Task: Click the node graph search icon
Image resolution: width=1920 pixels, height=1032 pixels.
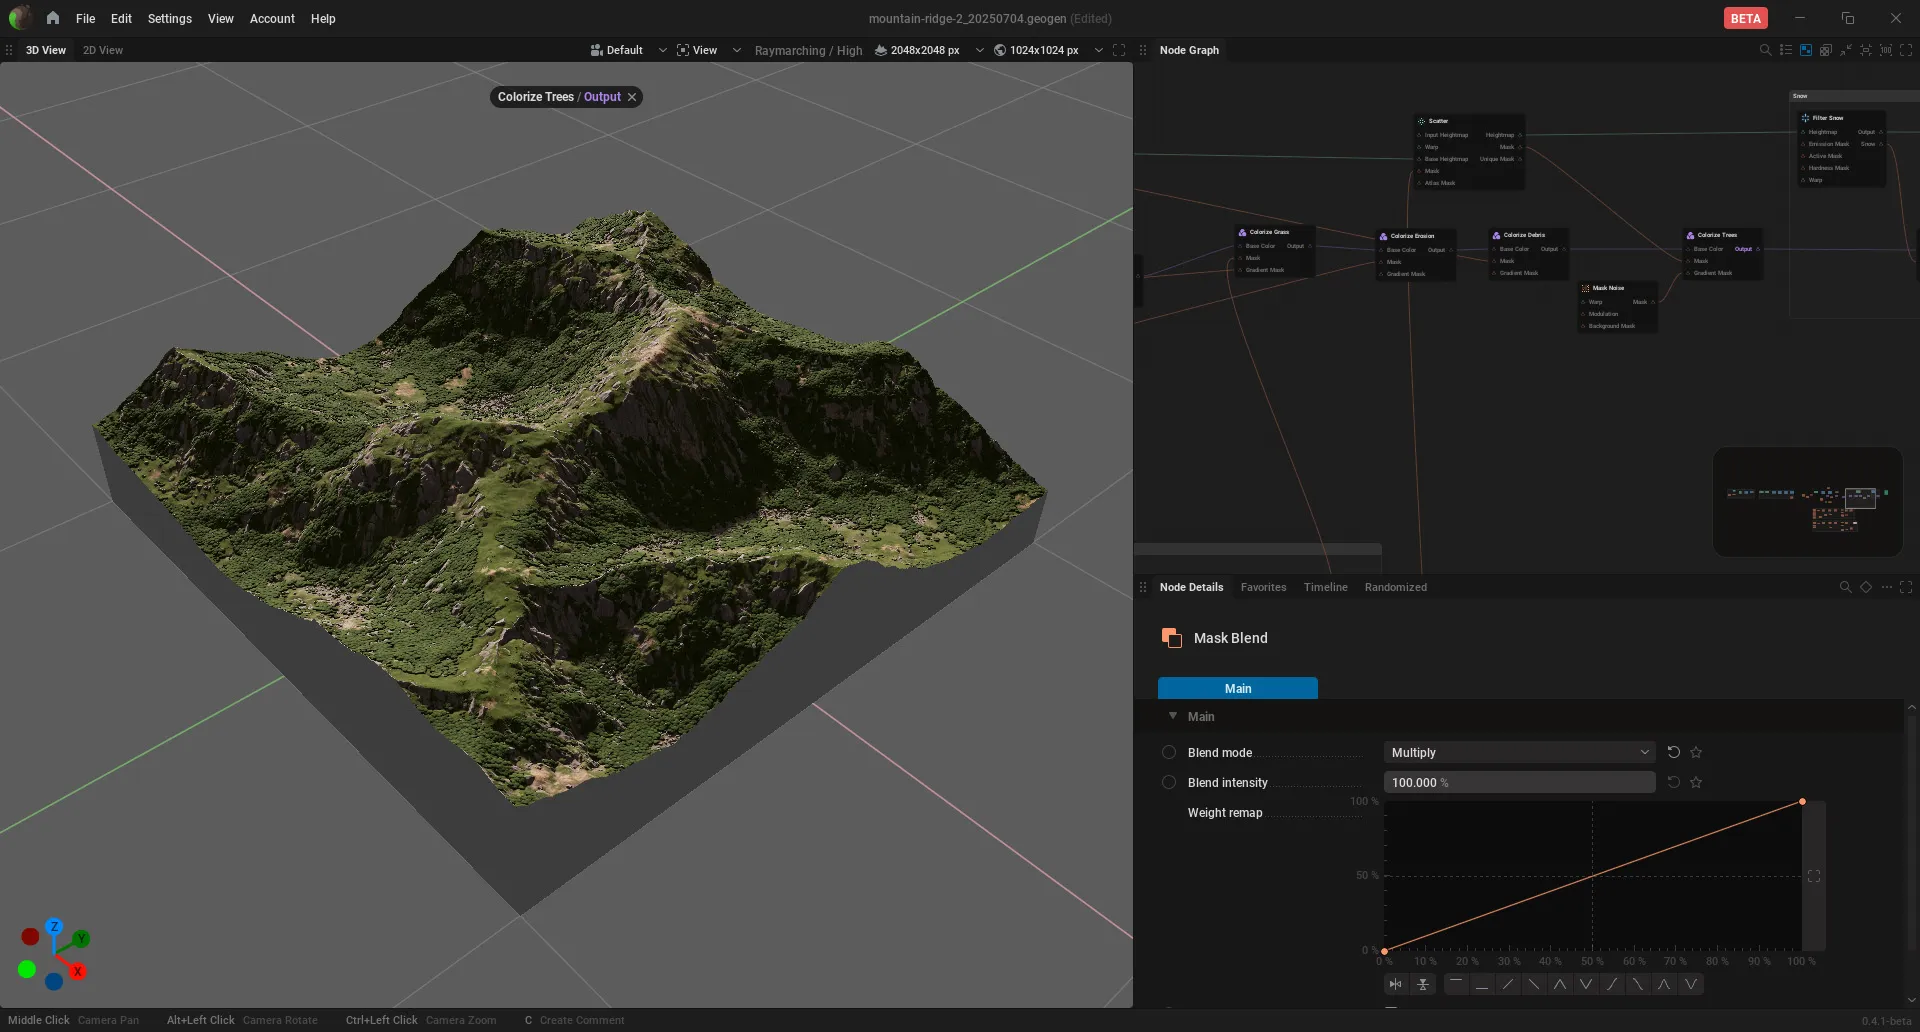Action: (x=1765, y=50)
